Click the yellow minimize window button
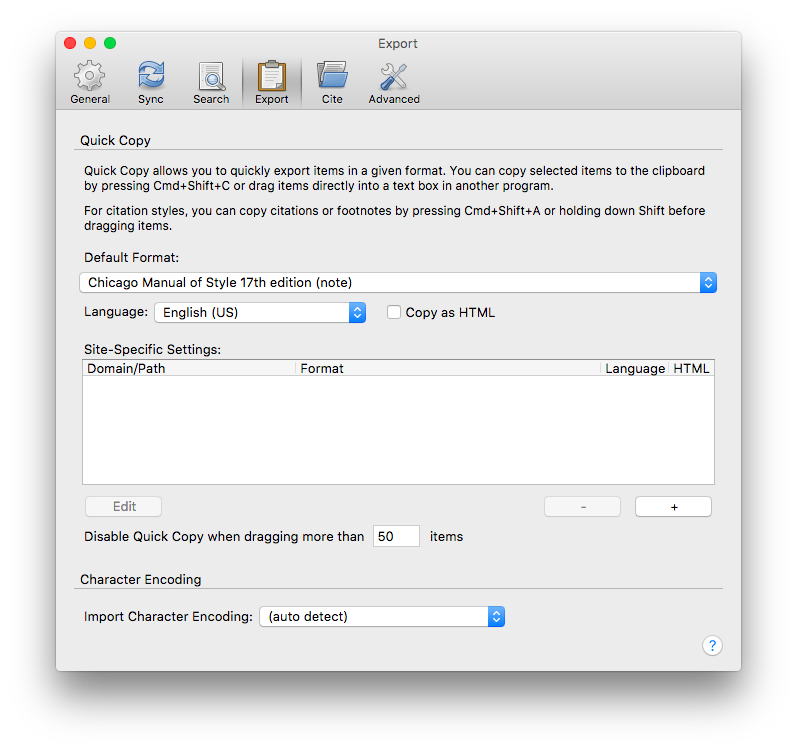The height and width of the screenshot is (751, 797). pyautogui.click(x=90, y=43)
